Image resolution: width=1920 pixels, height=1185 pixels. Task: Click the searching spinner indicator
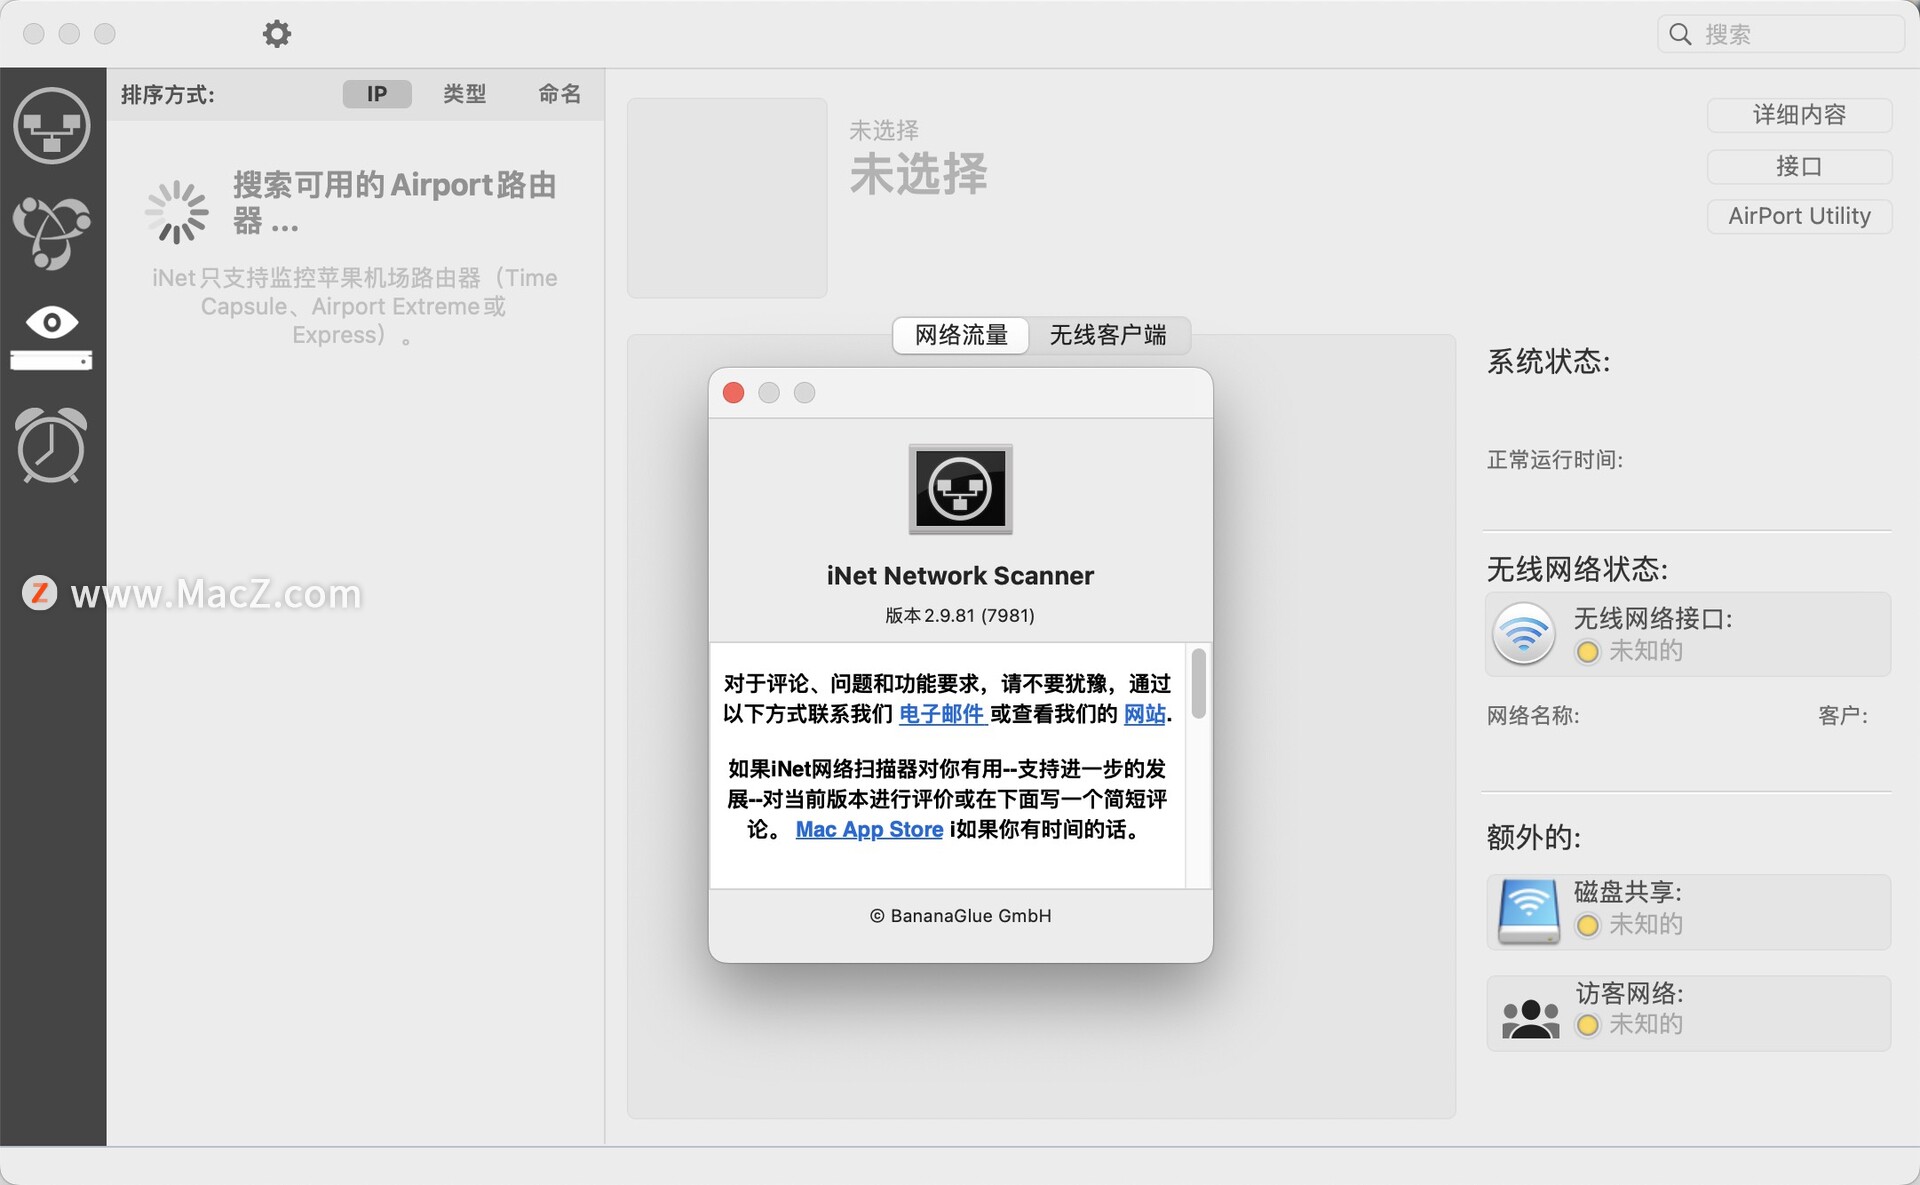point(177,212)
